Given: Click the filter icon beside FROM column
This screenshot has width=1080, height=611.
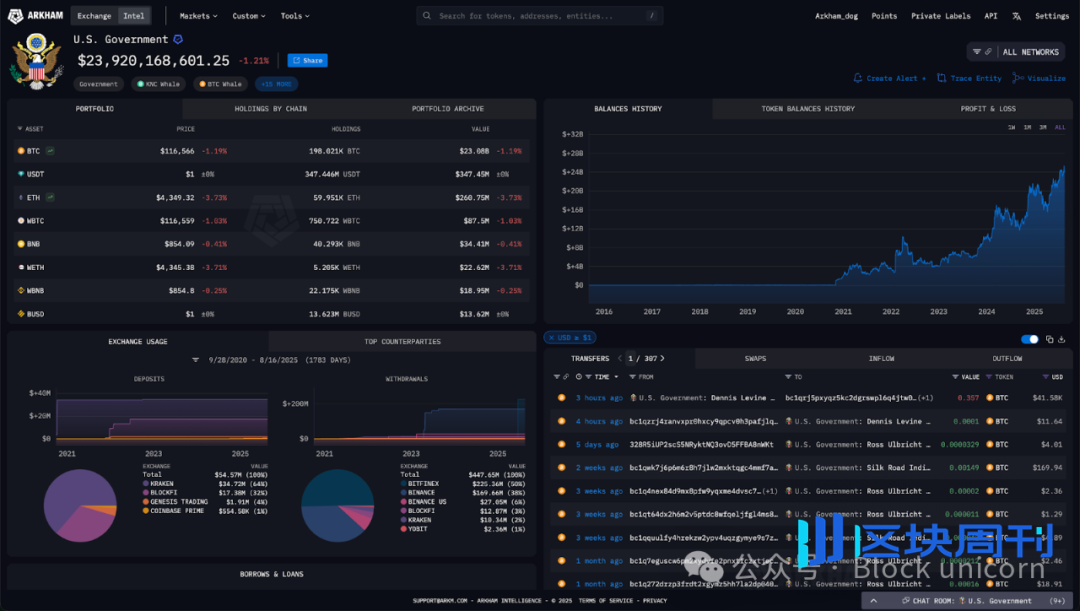Looking at the screenshot, I should (632, 377).
